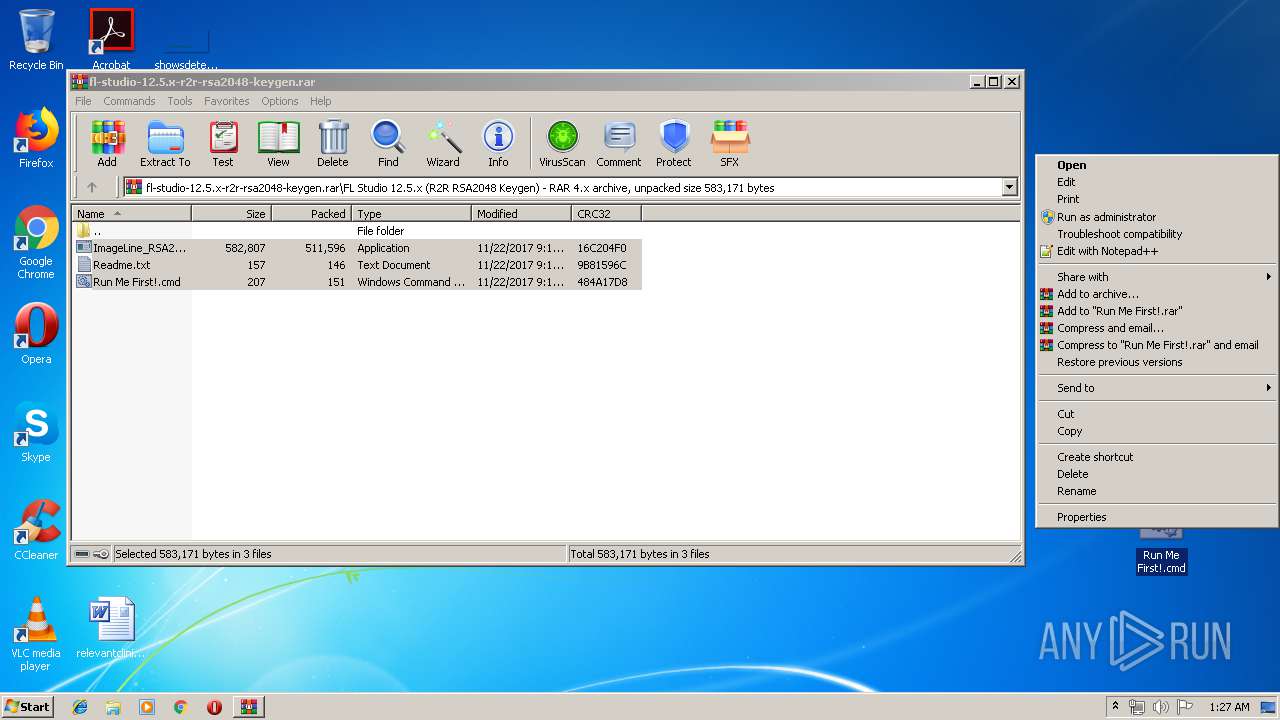
Task: Launch Firefox from the desktop
Action: click(x=36, y=138)
